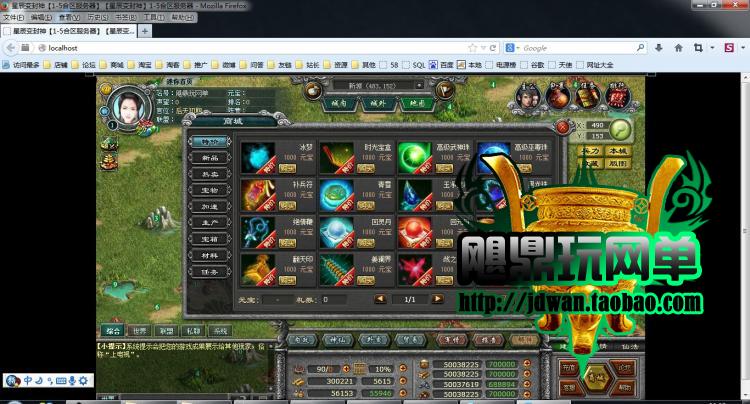Click the 回灵丹 red orb item icon

click(x=415, y=232)
